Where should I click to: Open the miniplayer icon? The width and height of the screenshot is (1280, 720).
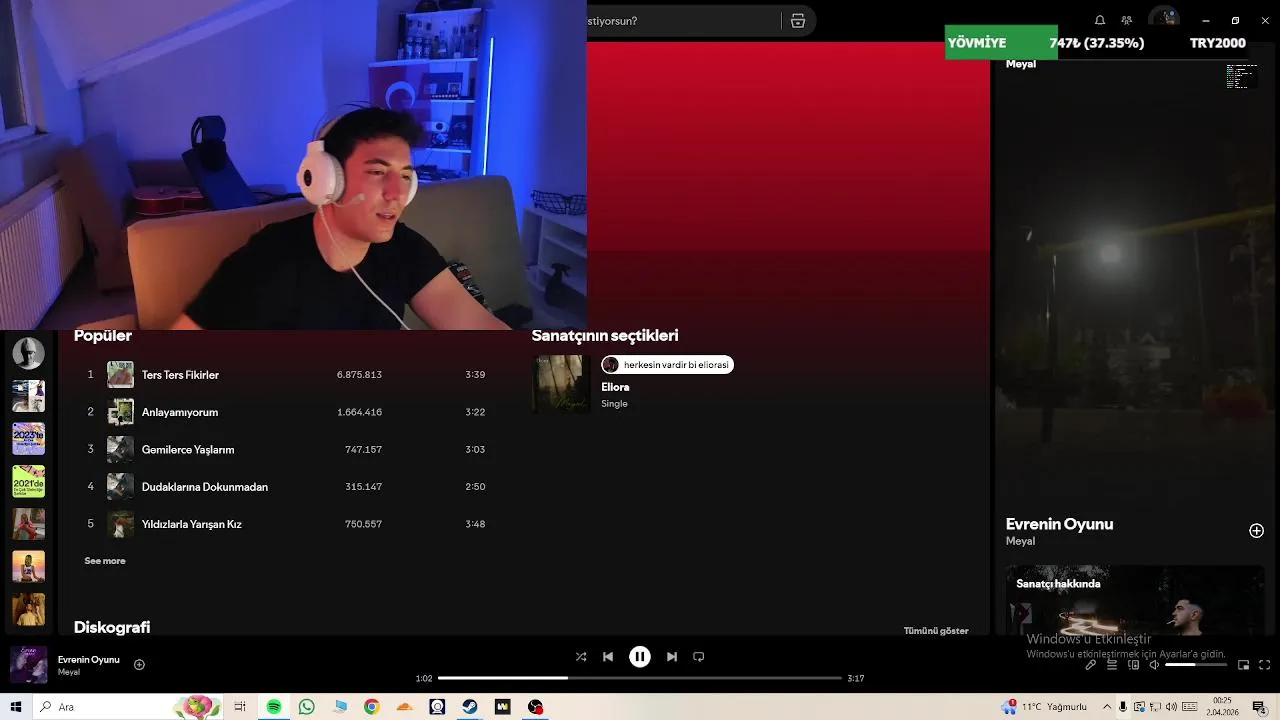point(1244,665)
